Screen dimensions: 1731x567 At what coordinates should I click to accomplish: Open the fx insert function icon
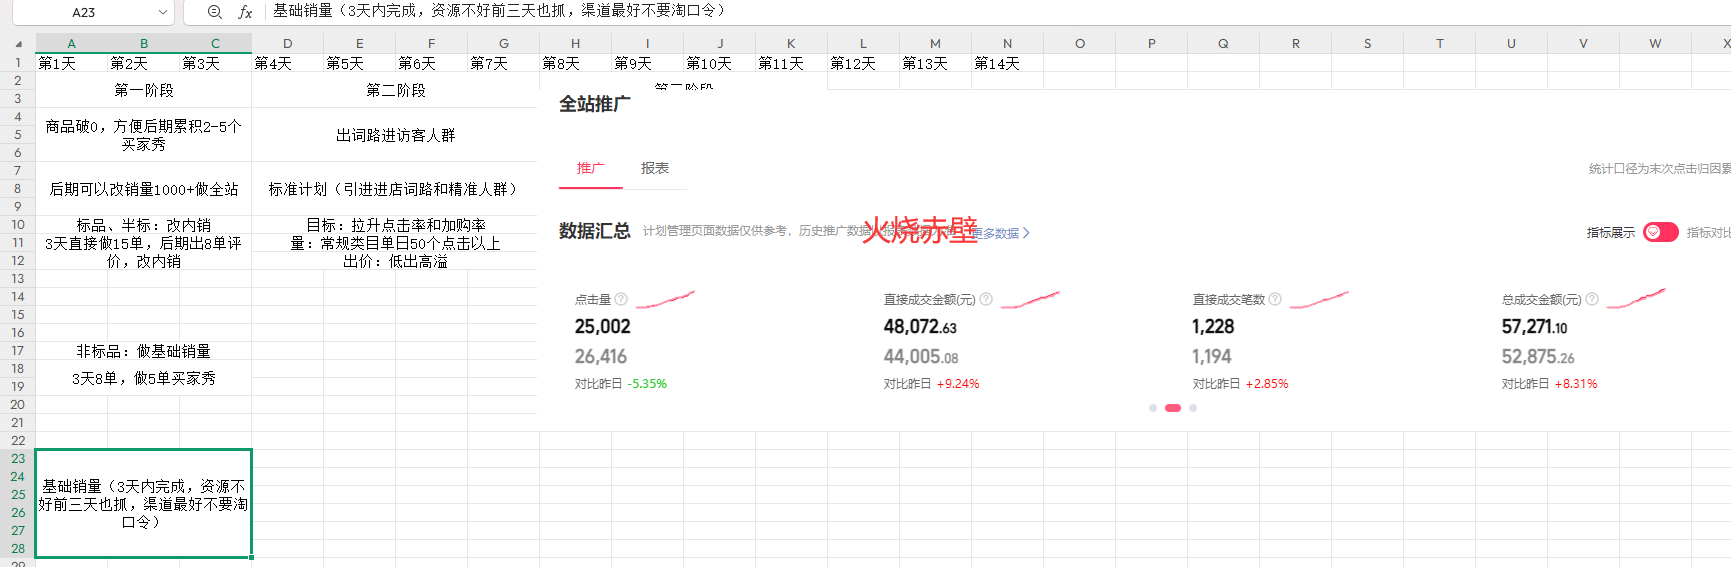(x=245, y=12)
